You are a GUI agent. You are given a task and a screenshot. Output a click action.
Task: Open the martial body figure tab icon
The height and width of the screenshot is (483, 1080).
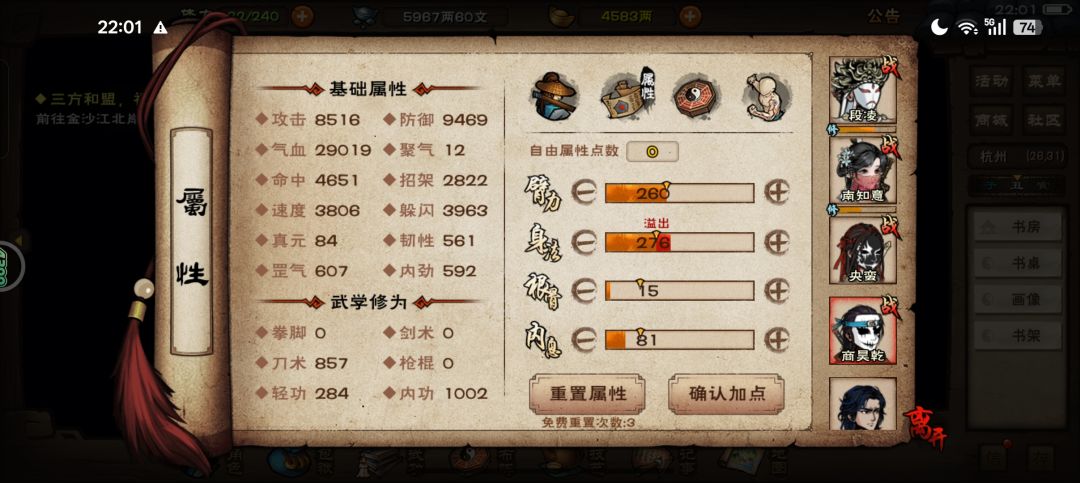tap(767, 96)
